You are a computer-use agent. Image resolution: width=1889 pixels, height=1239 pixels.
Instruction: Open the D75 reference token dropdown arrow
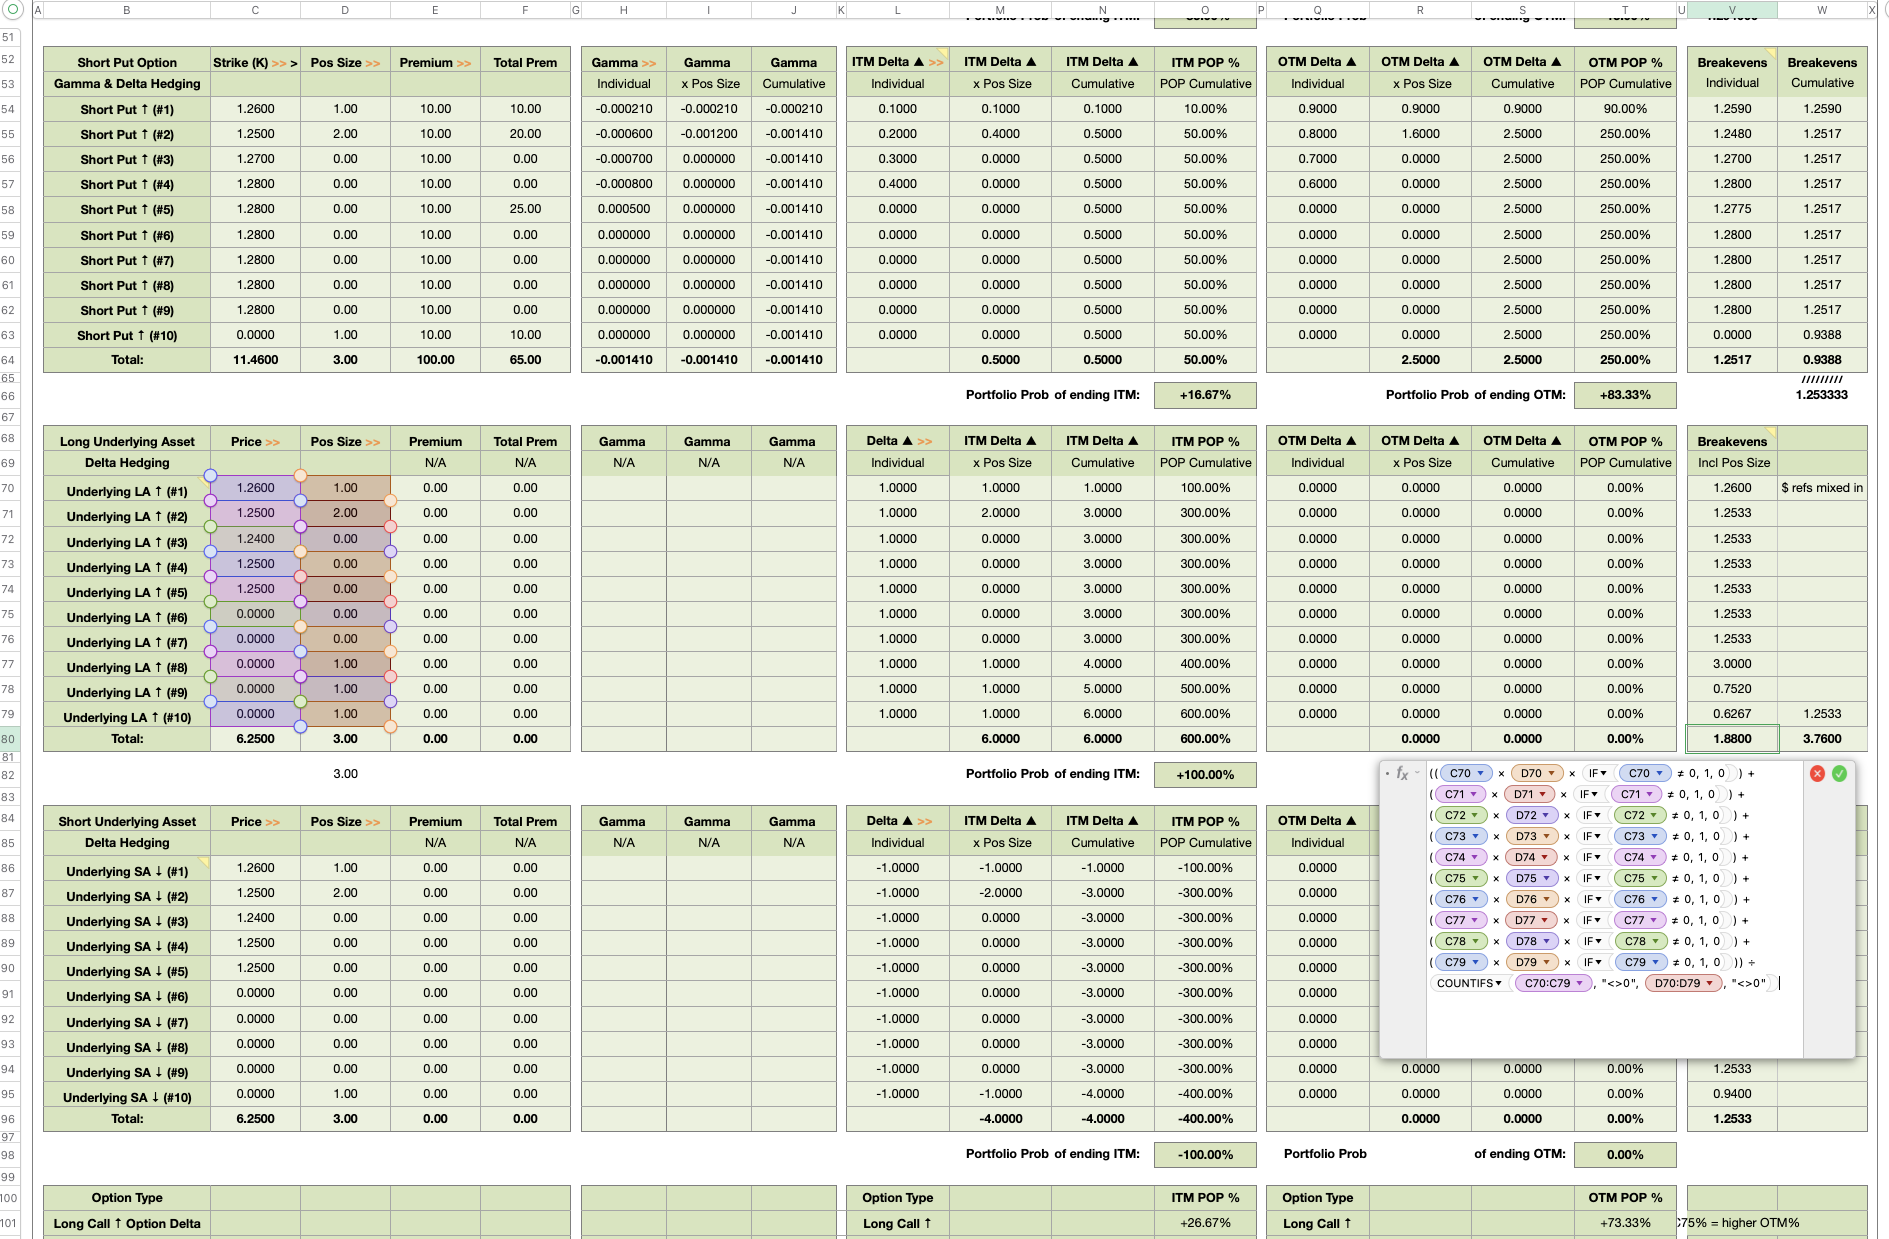tap(1546, 878)
